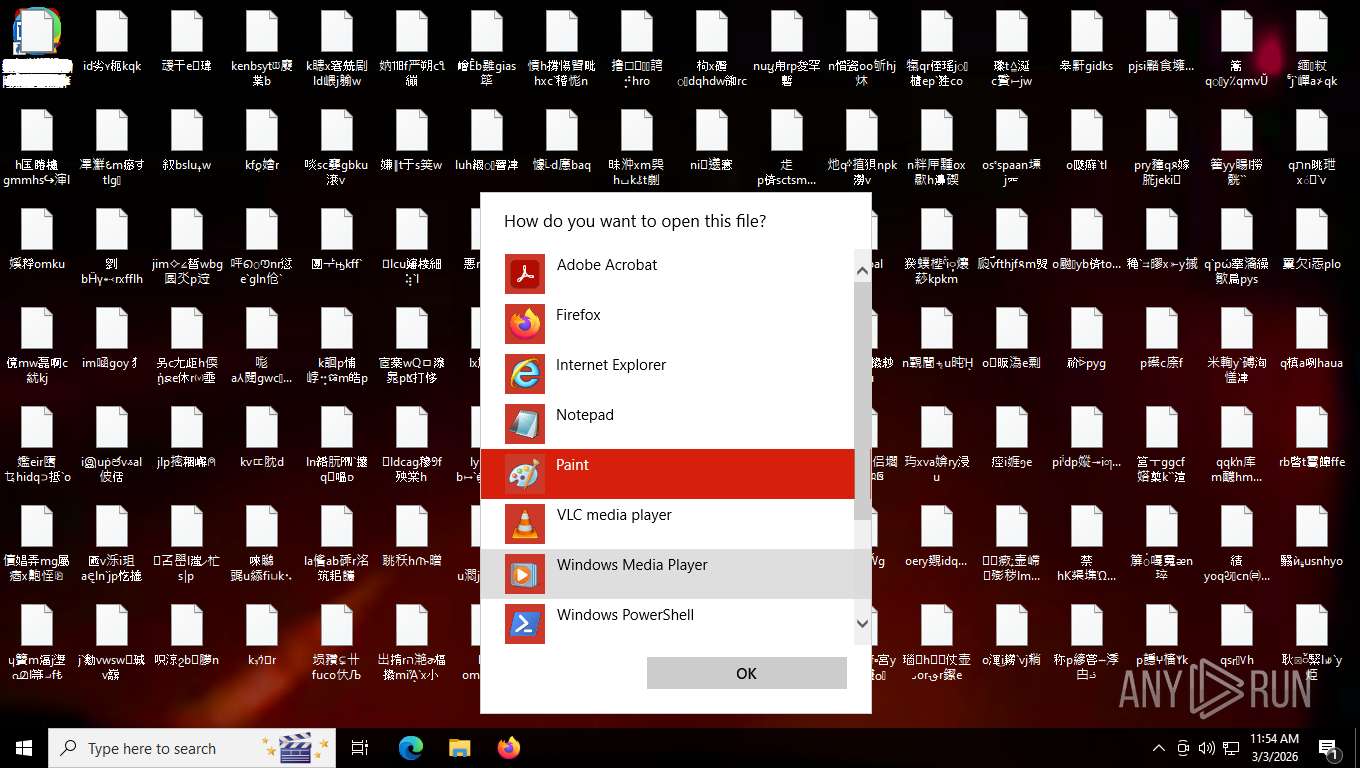
Task: Launch Microsoft Edge from the taskbar
Action: pyautogui.click(x=411, y=748)
